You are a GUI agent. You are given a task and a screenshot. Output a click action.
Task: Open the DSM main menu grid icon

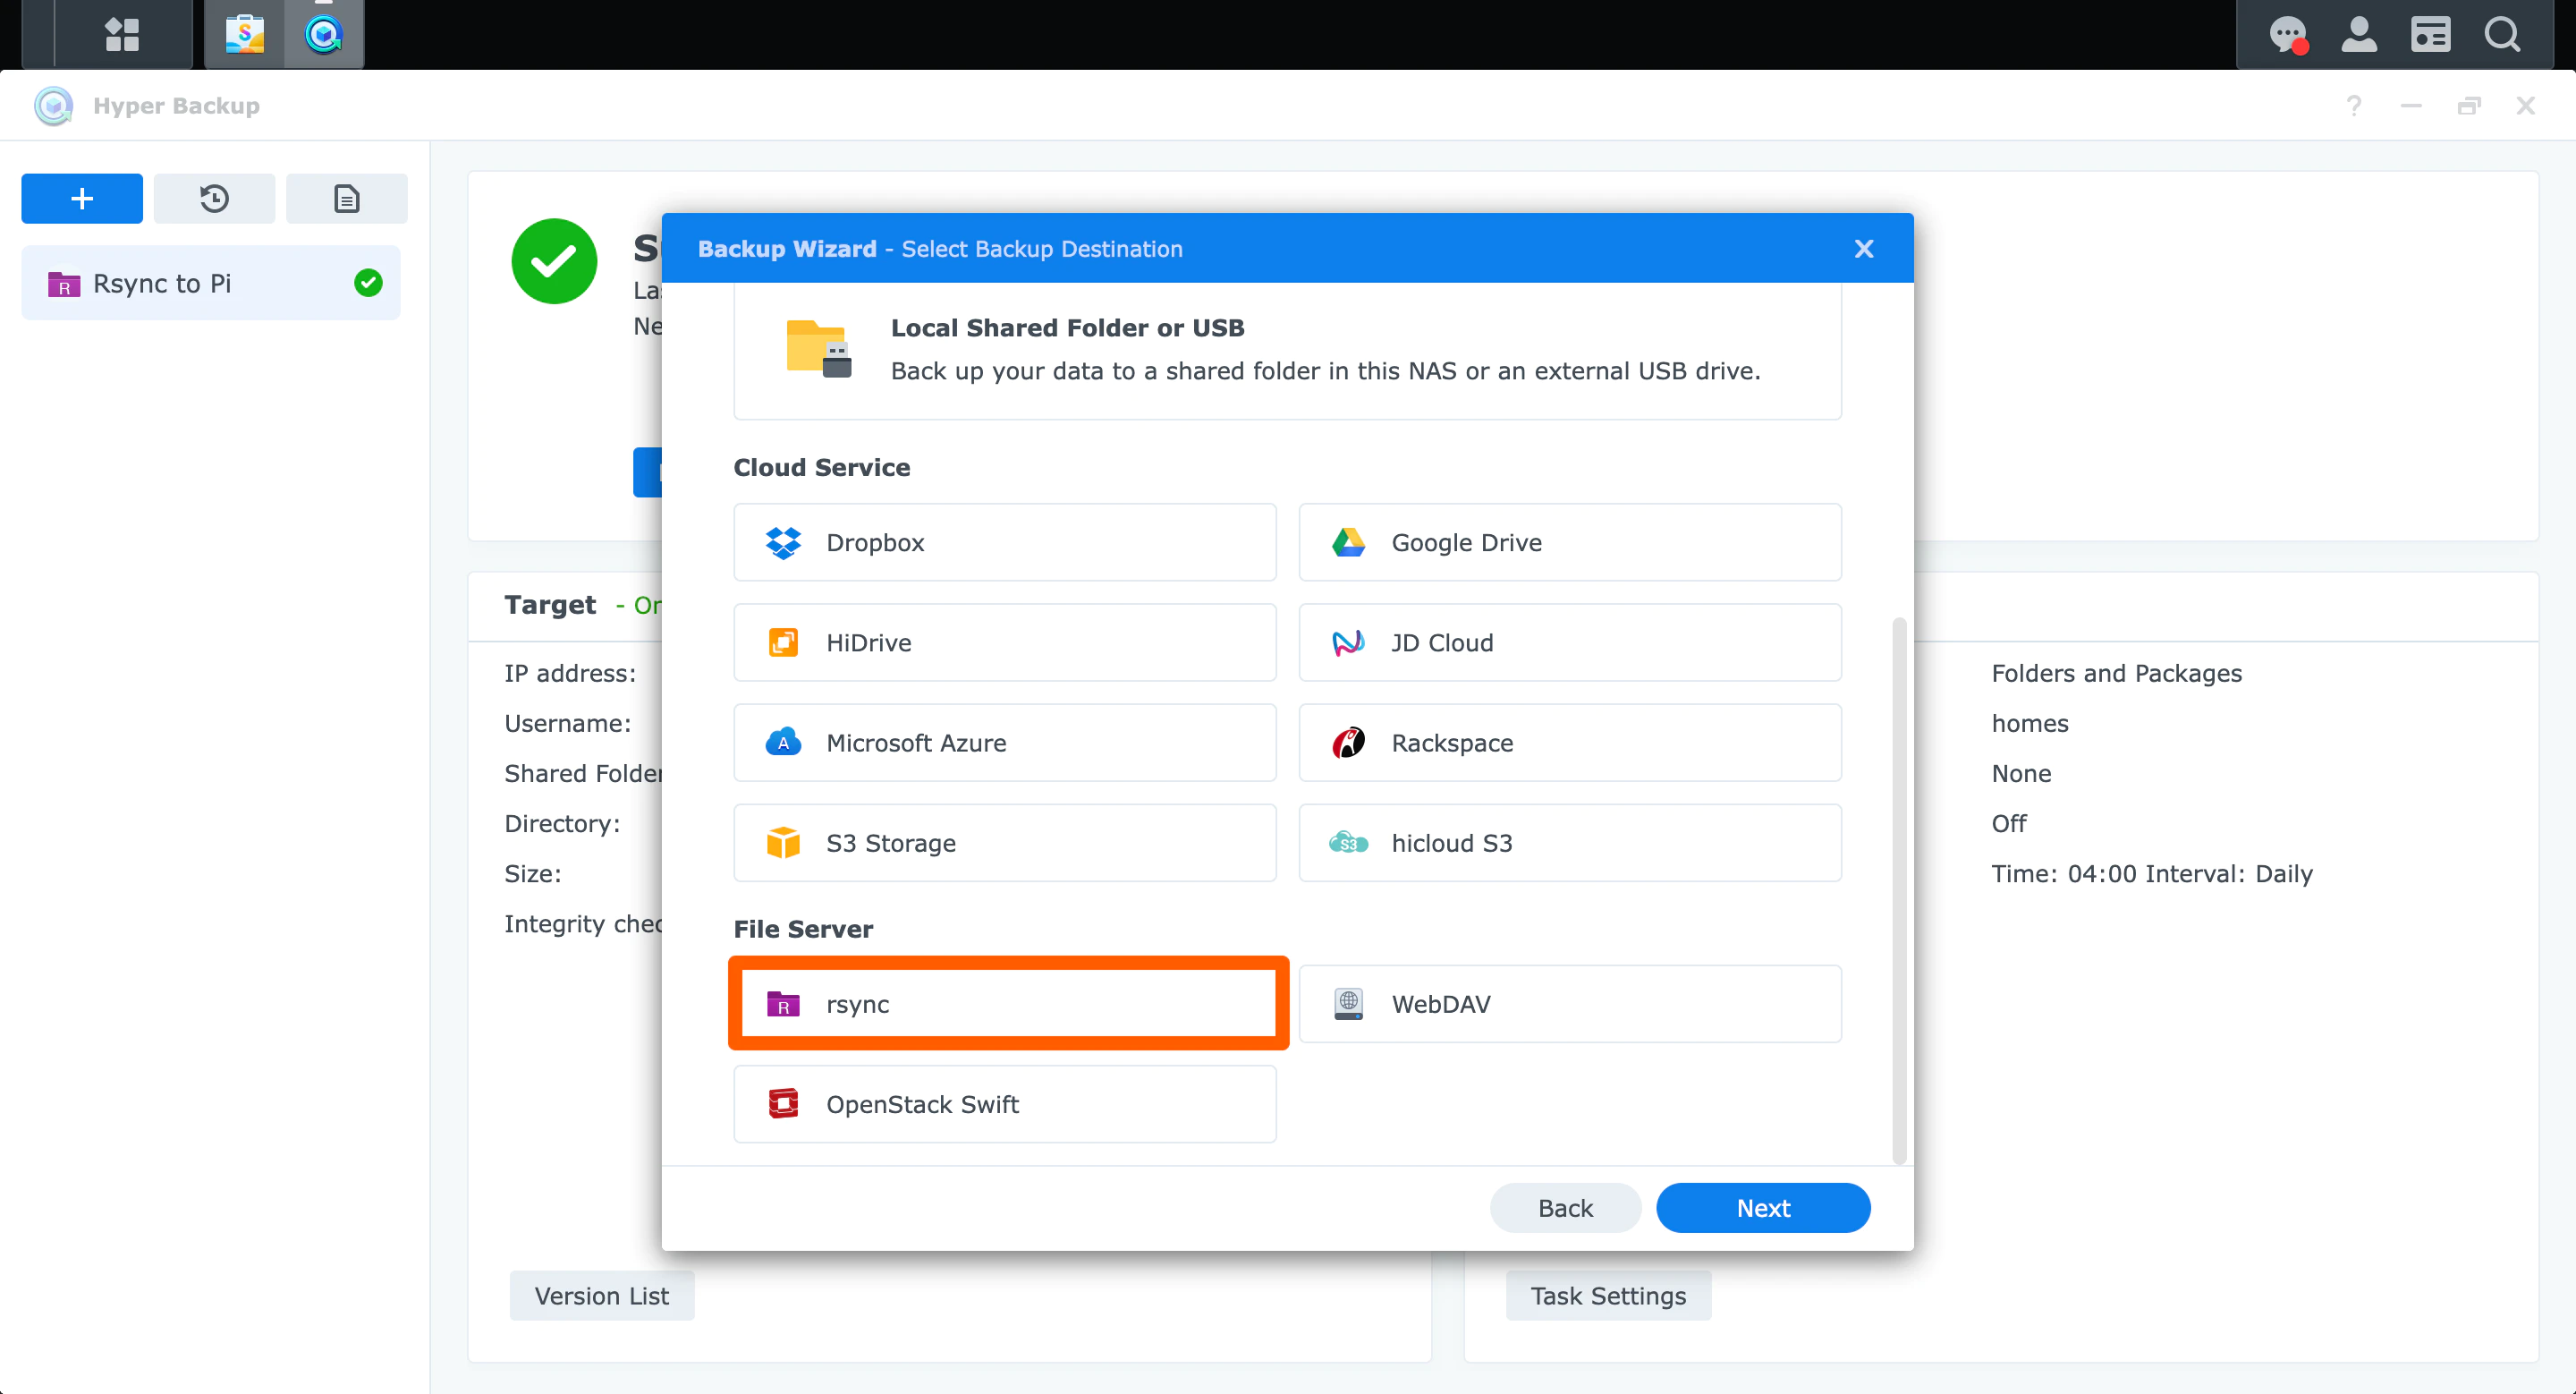[x=122, y=34]
